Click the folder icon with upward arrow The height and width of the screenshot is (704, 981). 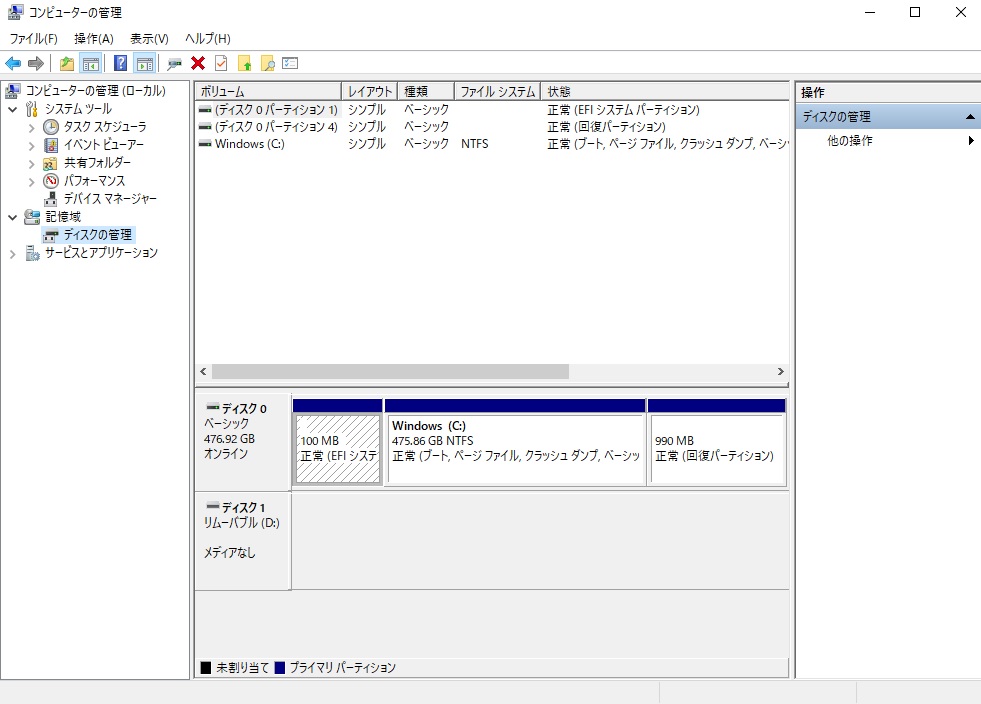[x=245, y=62]
